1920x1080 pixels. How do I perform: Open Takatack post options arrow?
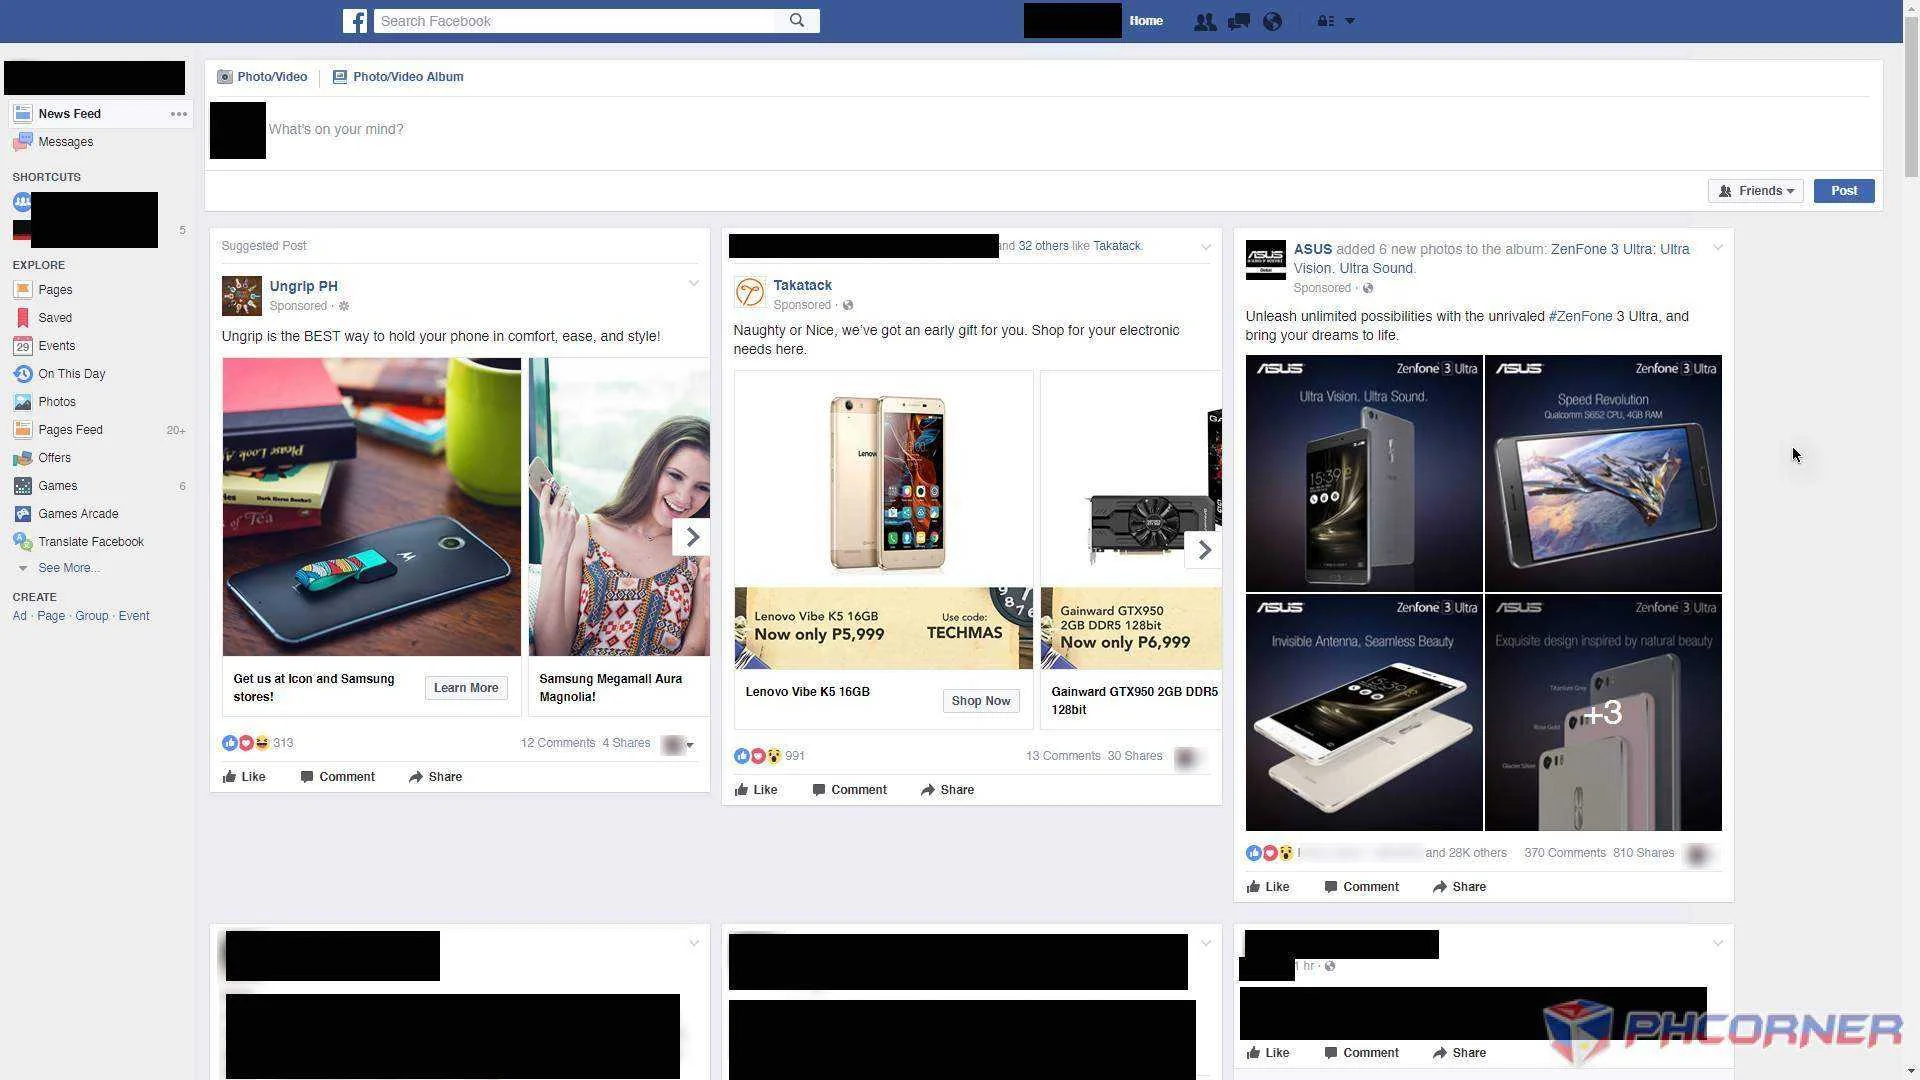tap(1205, 246)
